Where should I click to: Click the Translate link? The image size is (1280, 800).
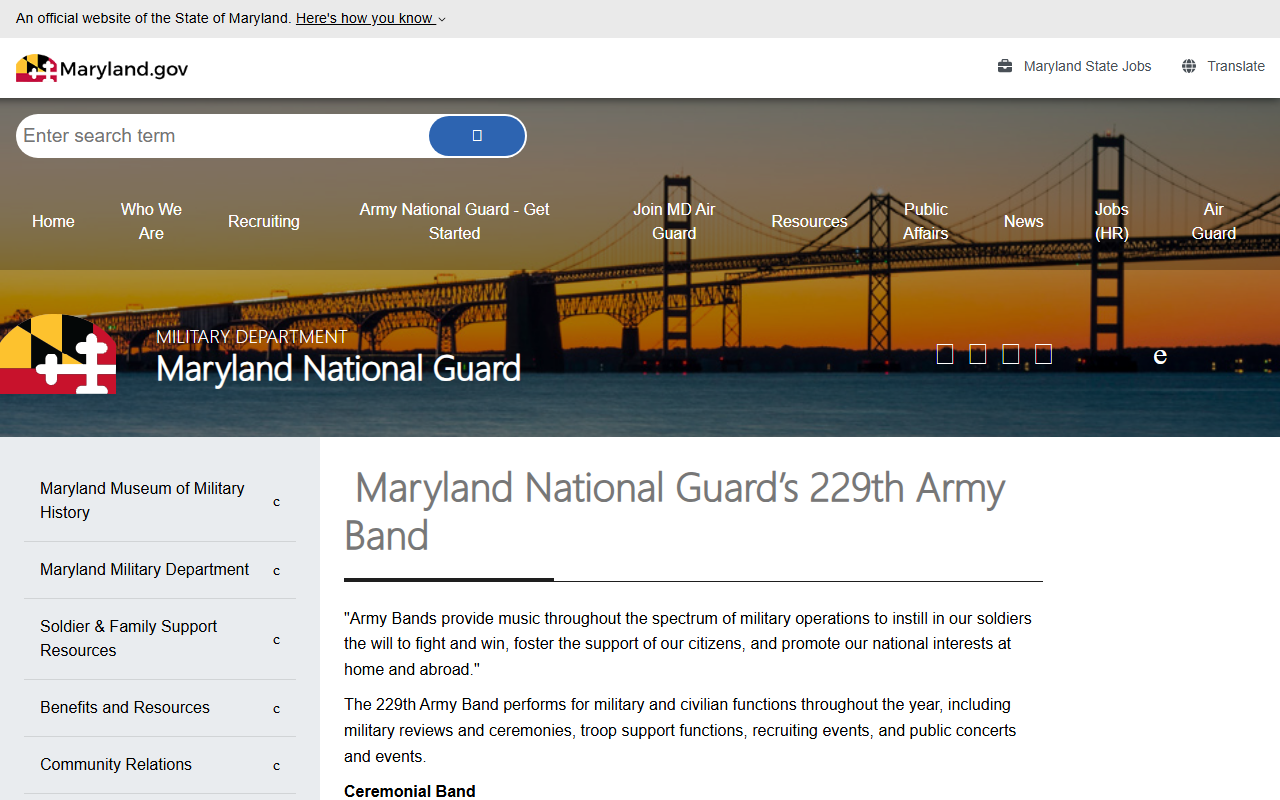click(x=1236, y=66)
